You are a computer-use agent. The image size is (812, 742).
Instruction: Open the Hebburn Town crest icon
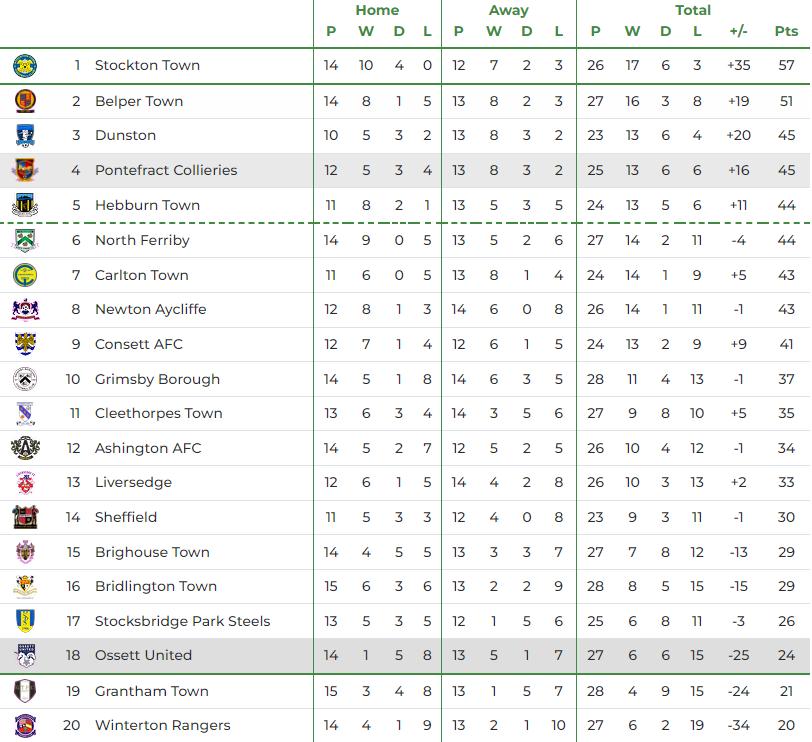click(x=25, y=206)
